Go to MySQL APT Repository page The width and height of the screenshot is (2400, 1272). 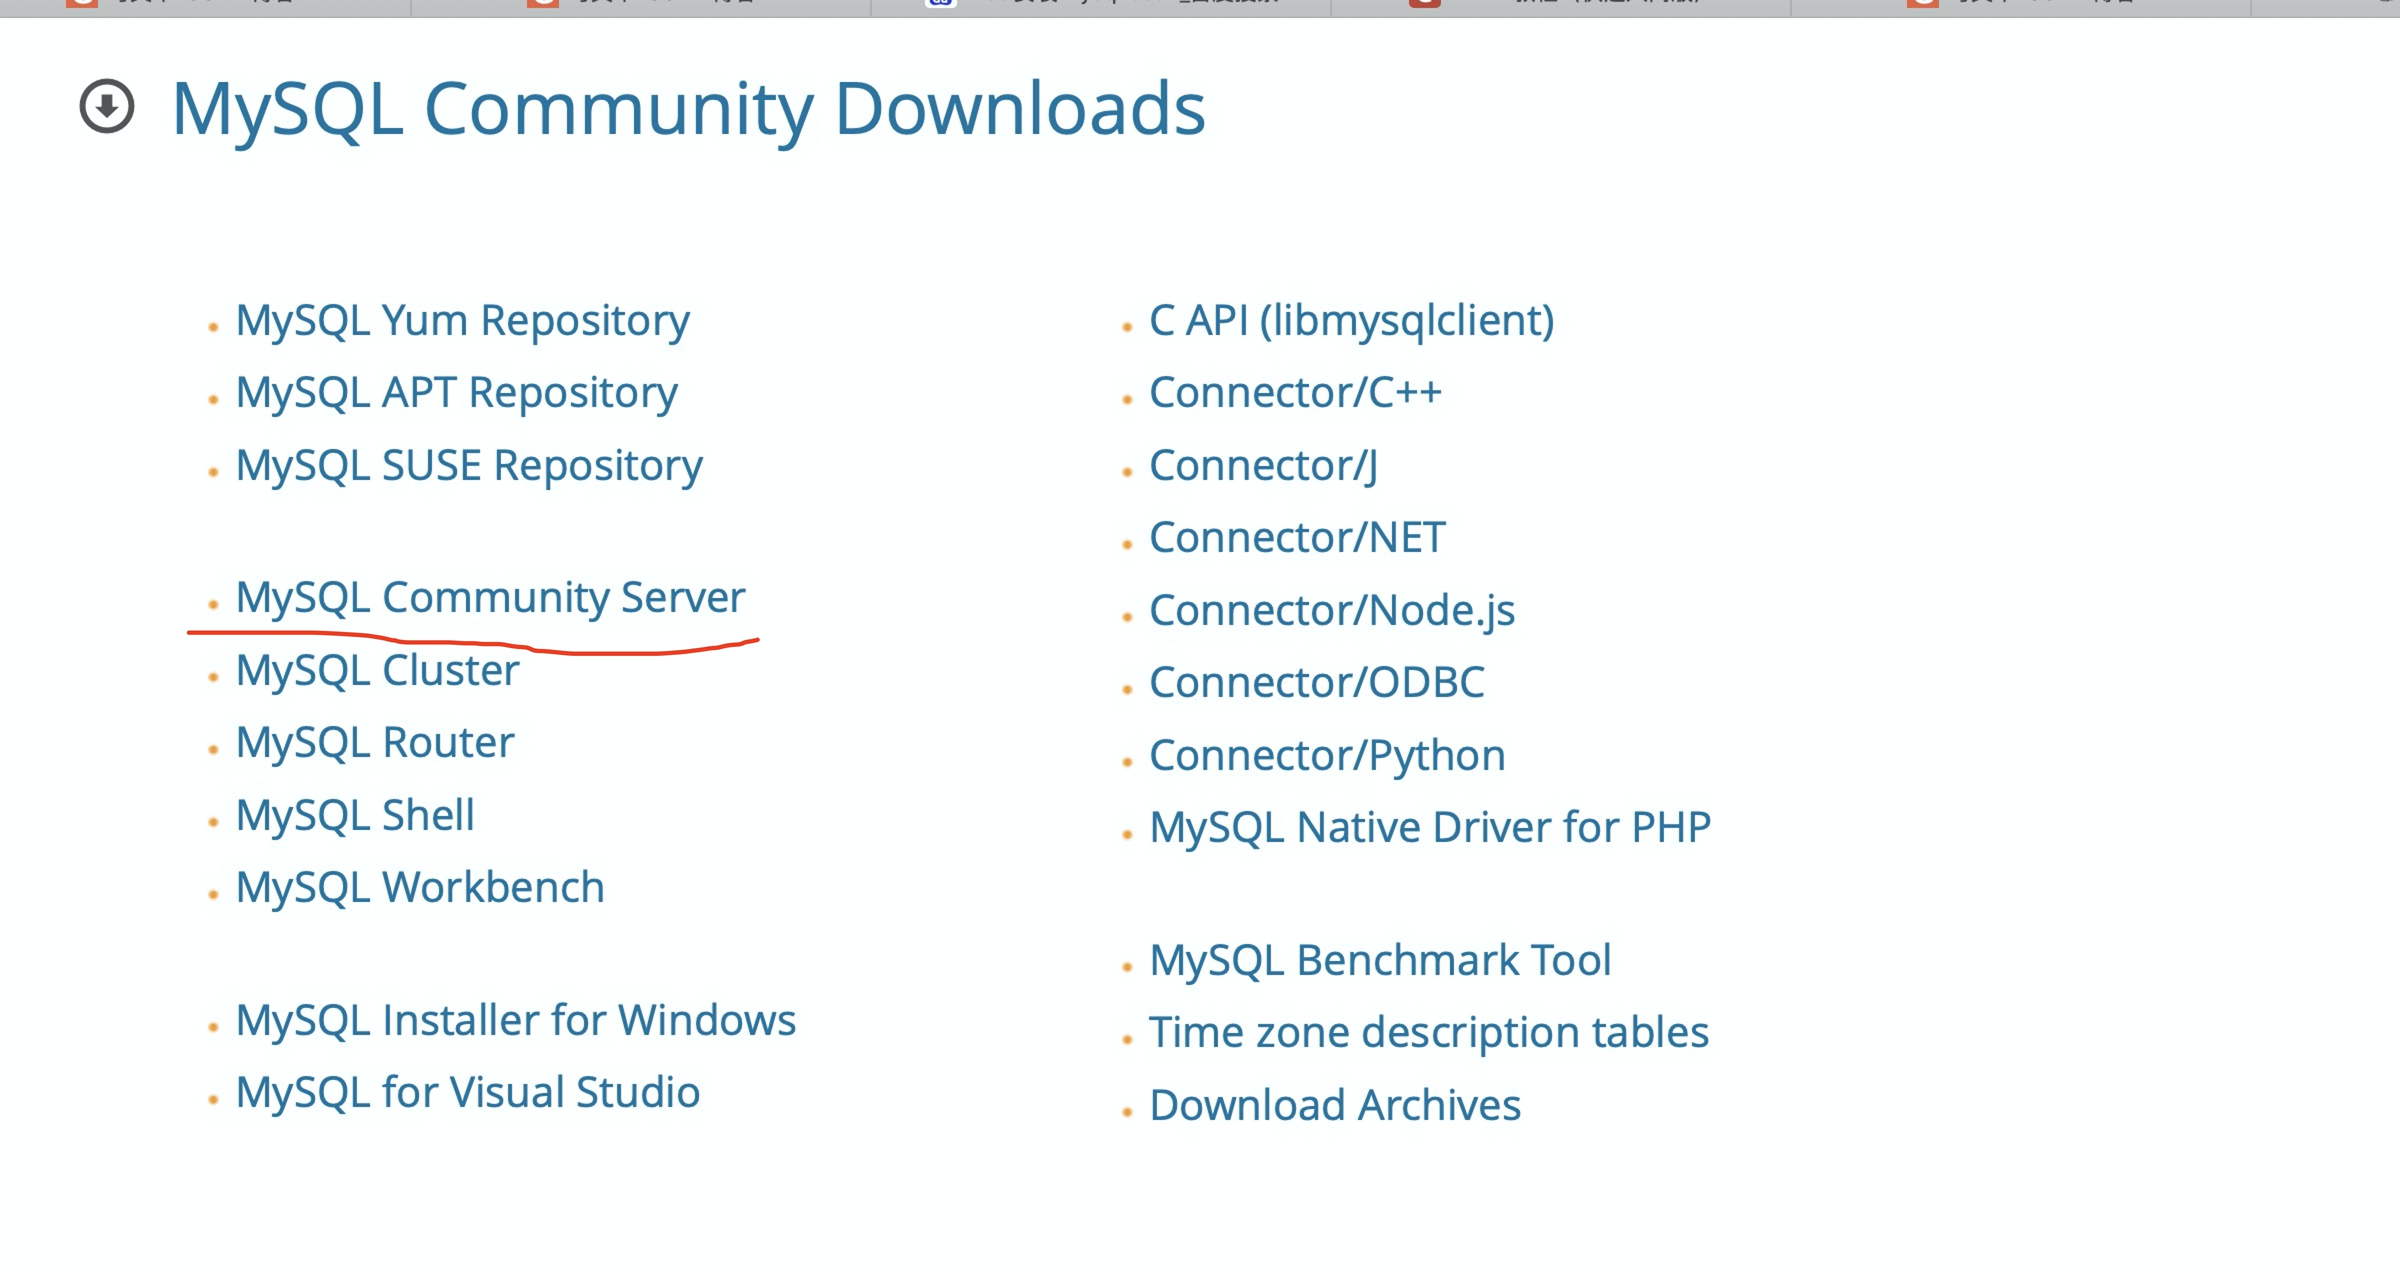tap(456, 393)
